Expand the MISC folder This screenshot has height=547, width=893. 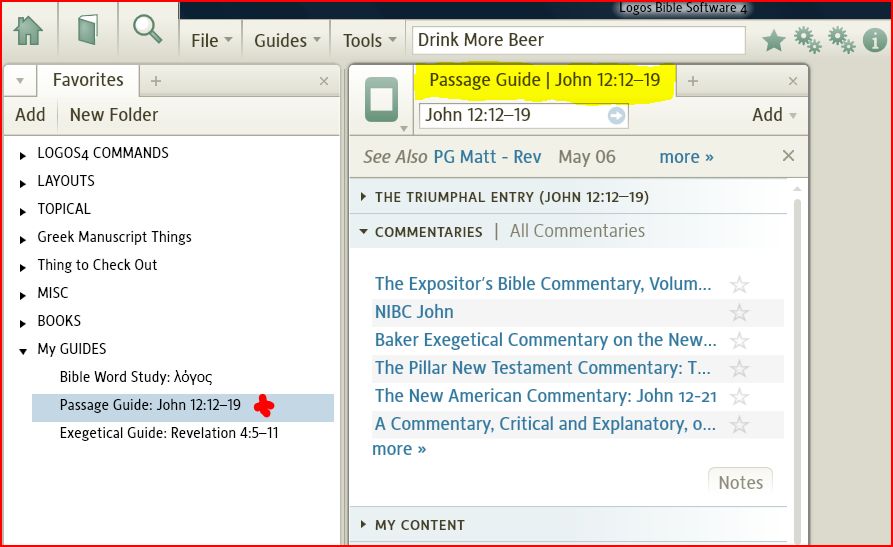(x=22, y=295)
